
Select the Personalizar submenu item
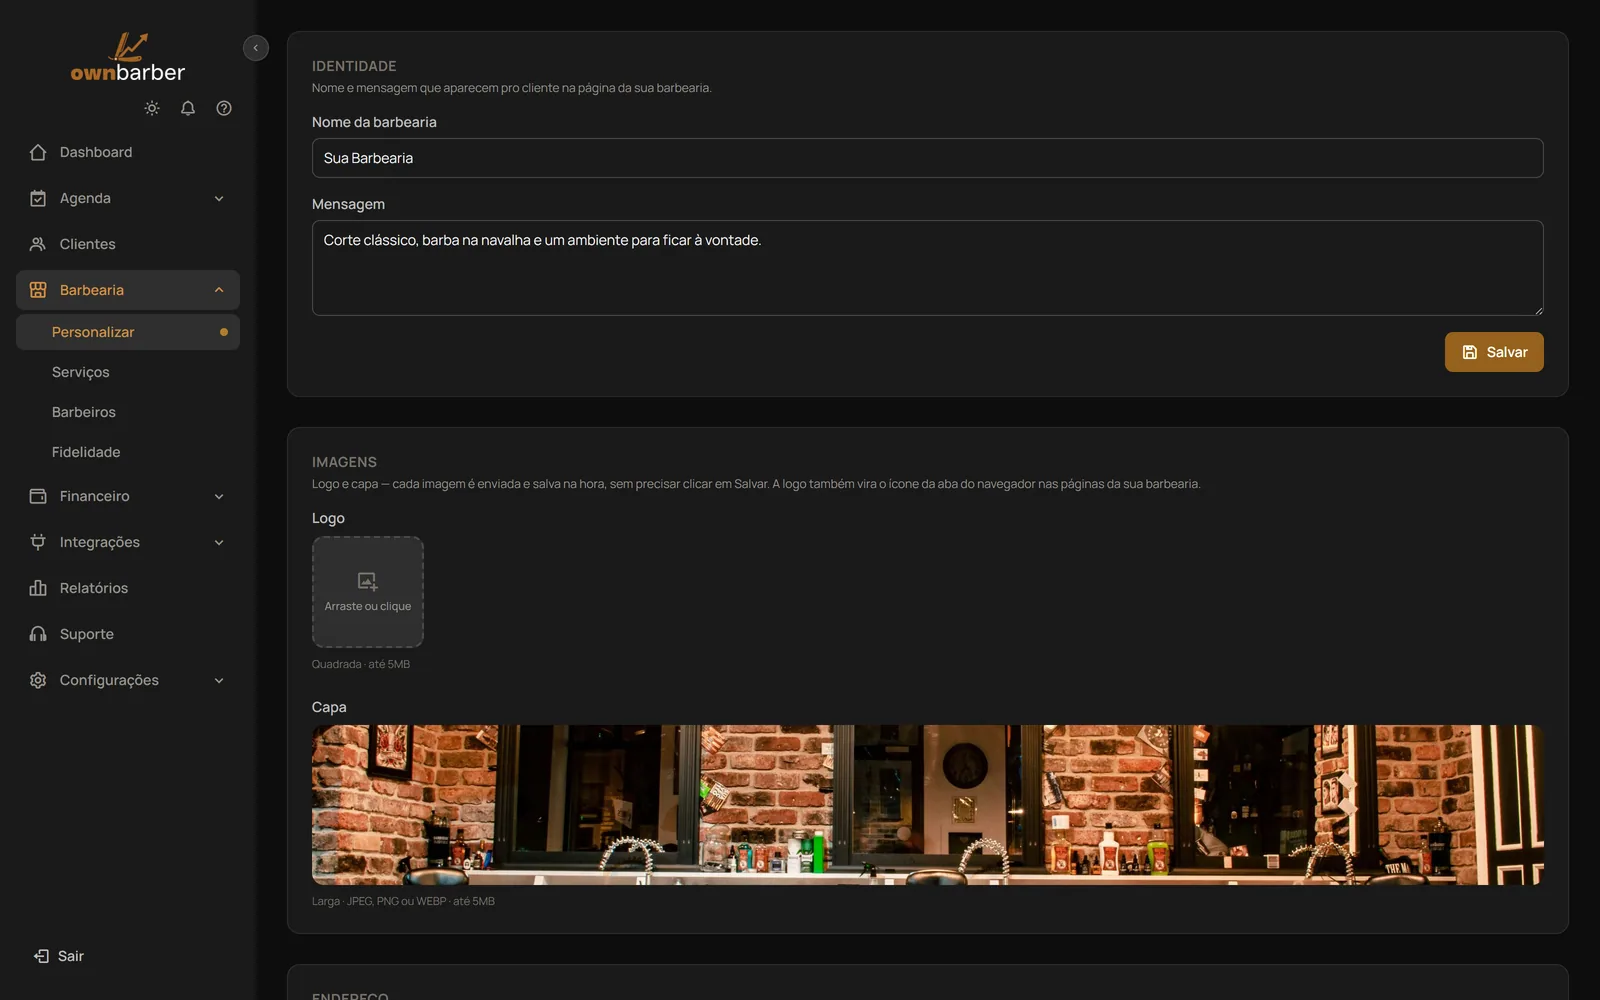[x=128, y=332]
